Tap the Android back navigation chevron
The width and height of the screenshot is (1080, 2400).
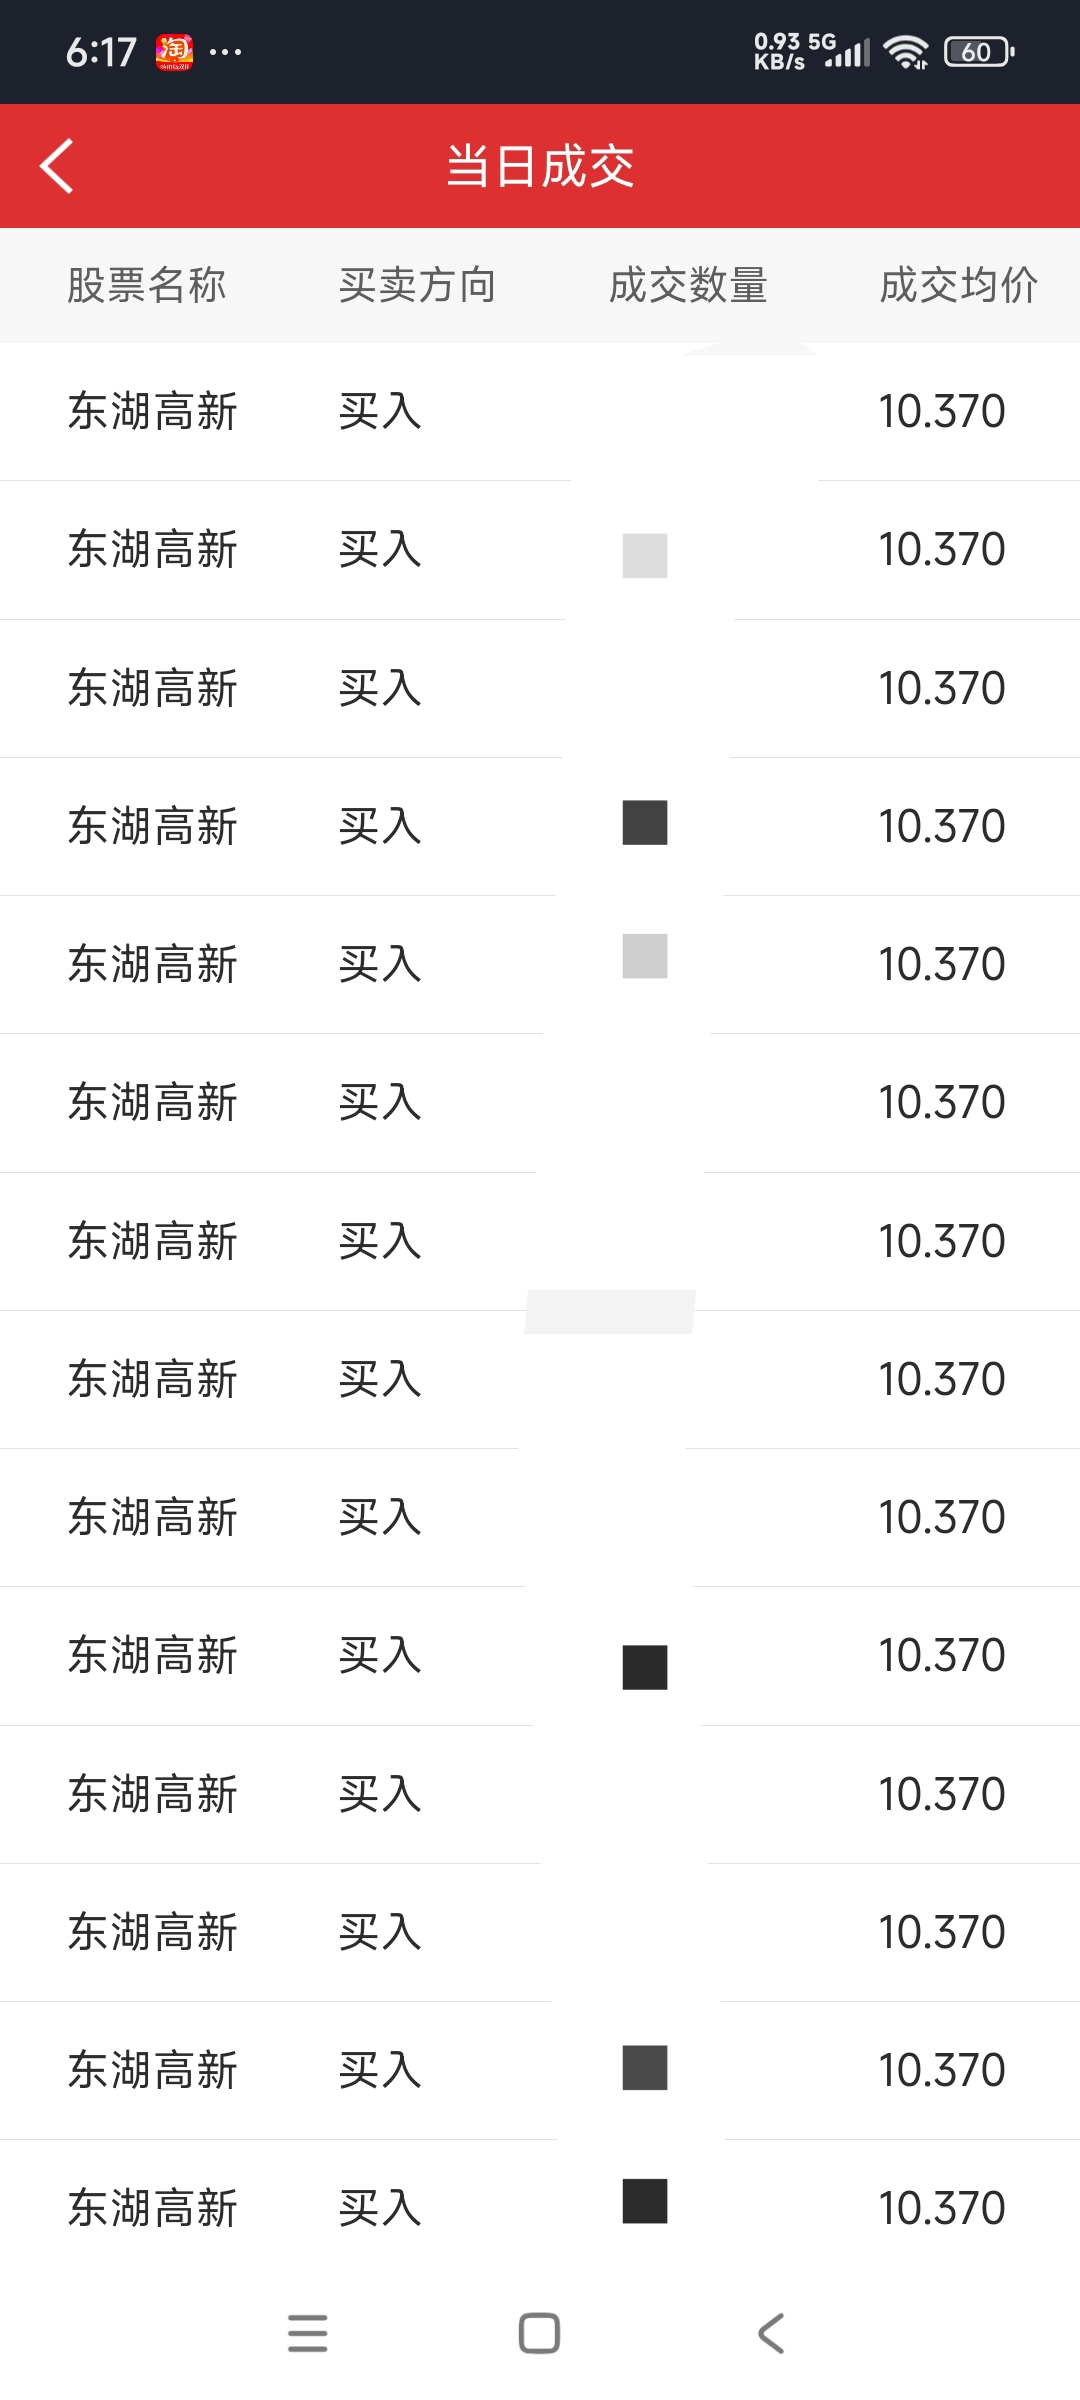pyautogui.click(x=771, y=2333)
